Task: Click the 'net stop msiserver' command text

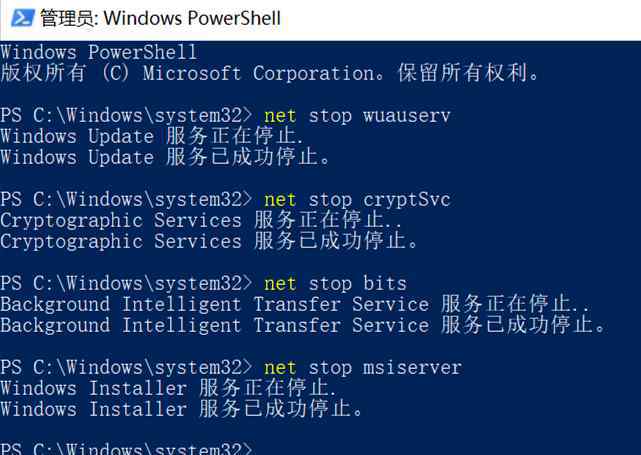Action: tap(363, 368)
